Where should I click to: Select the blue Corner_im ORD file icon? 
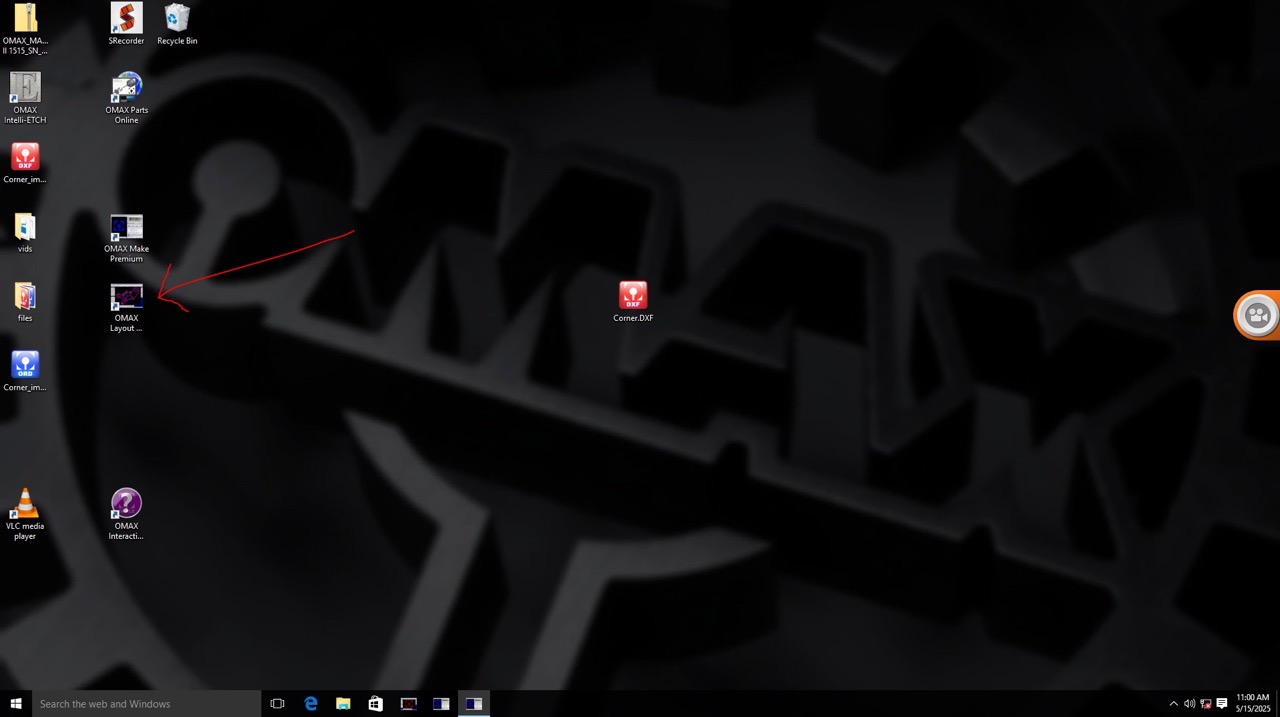[x=25, y=371]
